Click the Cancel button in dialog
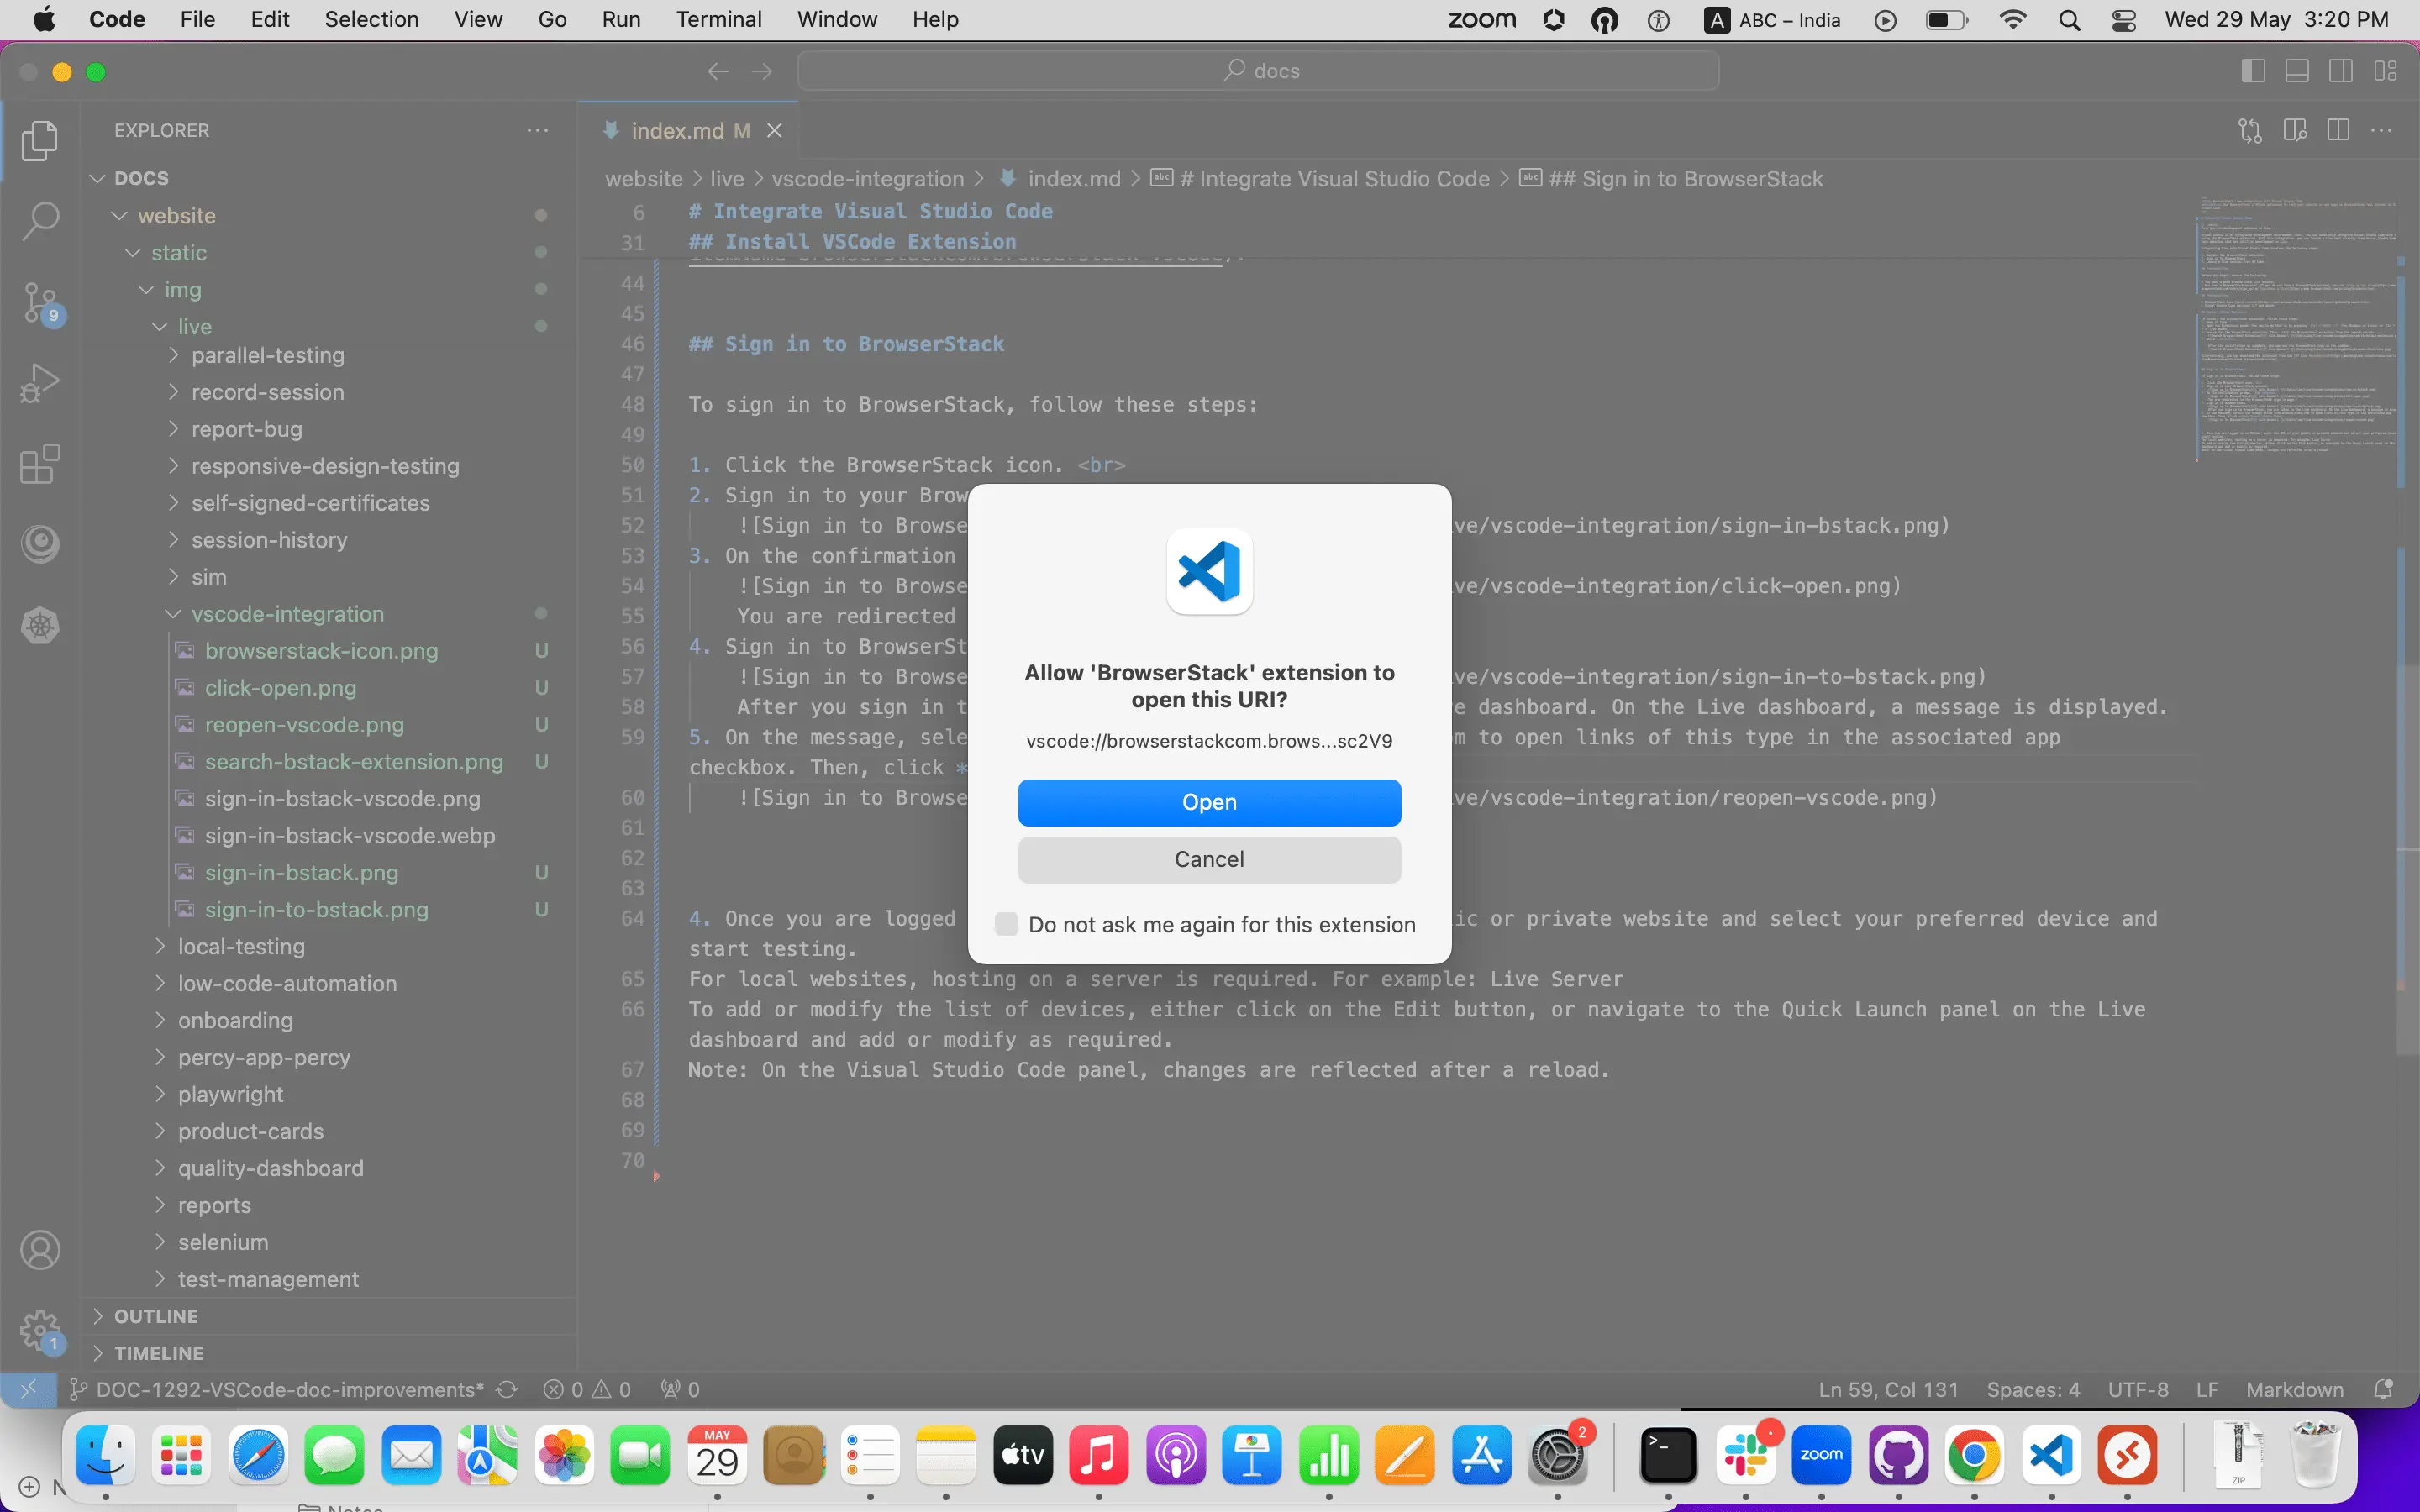 (x=1209, y=859)
